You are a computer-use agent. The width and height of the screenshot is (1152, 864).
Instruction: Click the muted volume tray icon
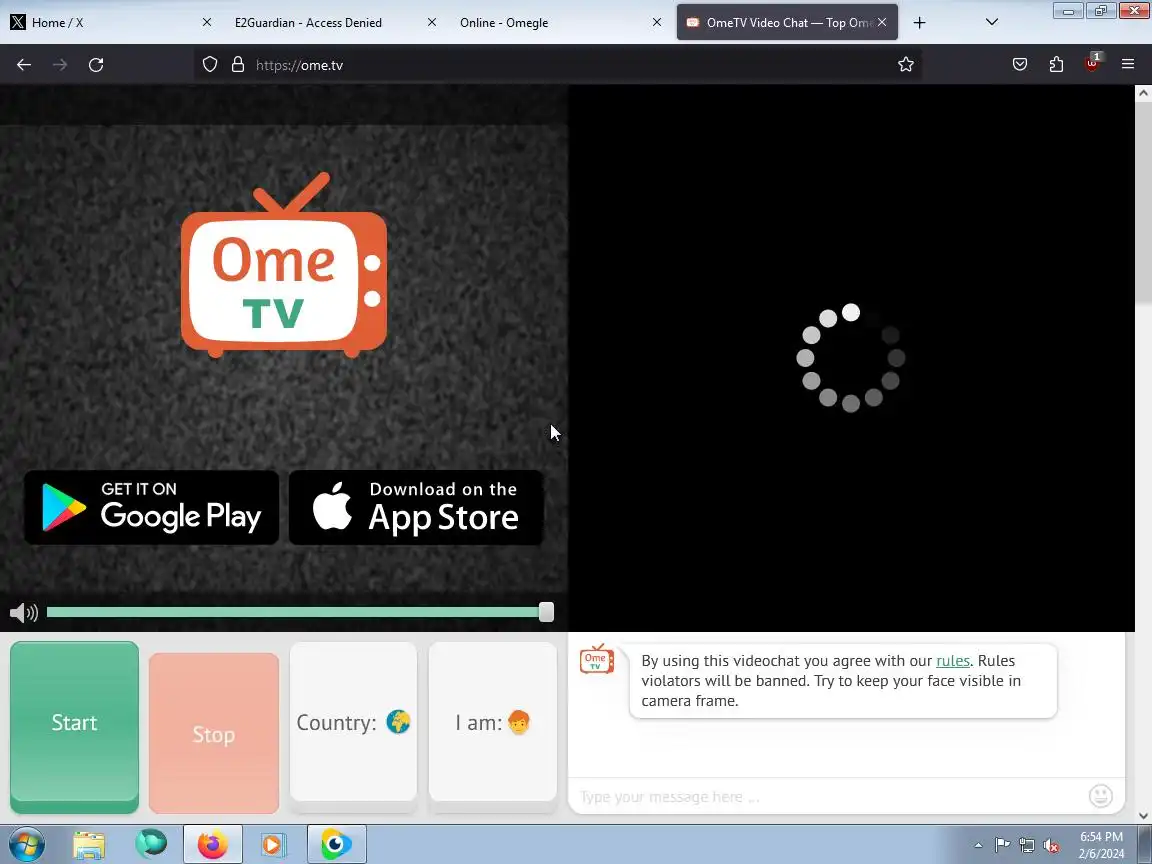coord(1051,846)
